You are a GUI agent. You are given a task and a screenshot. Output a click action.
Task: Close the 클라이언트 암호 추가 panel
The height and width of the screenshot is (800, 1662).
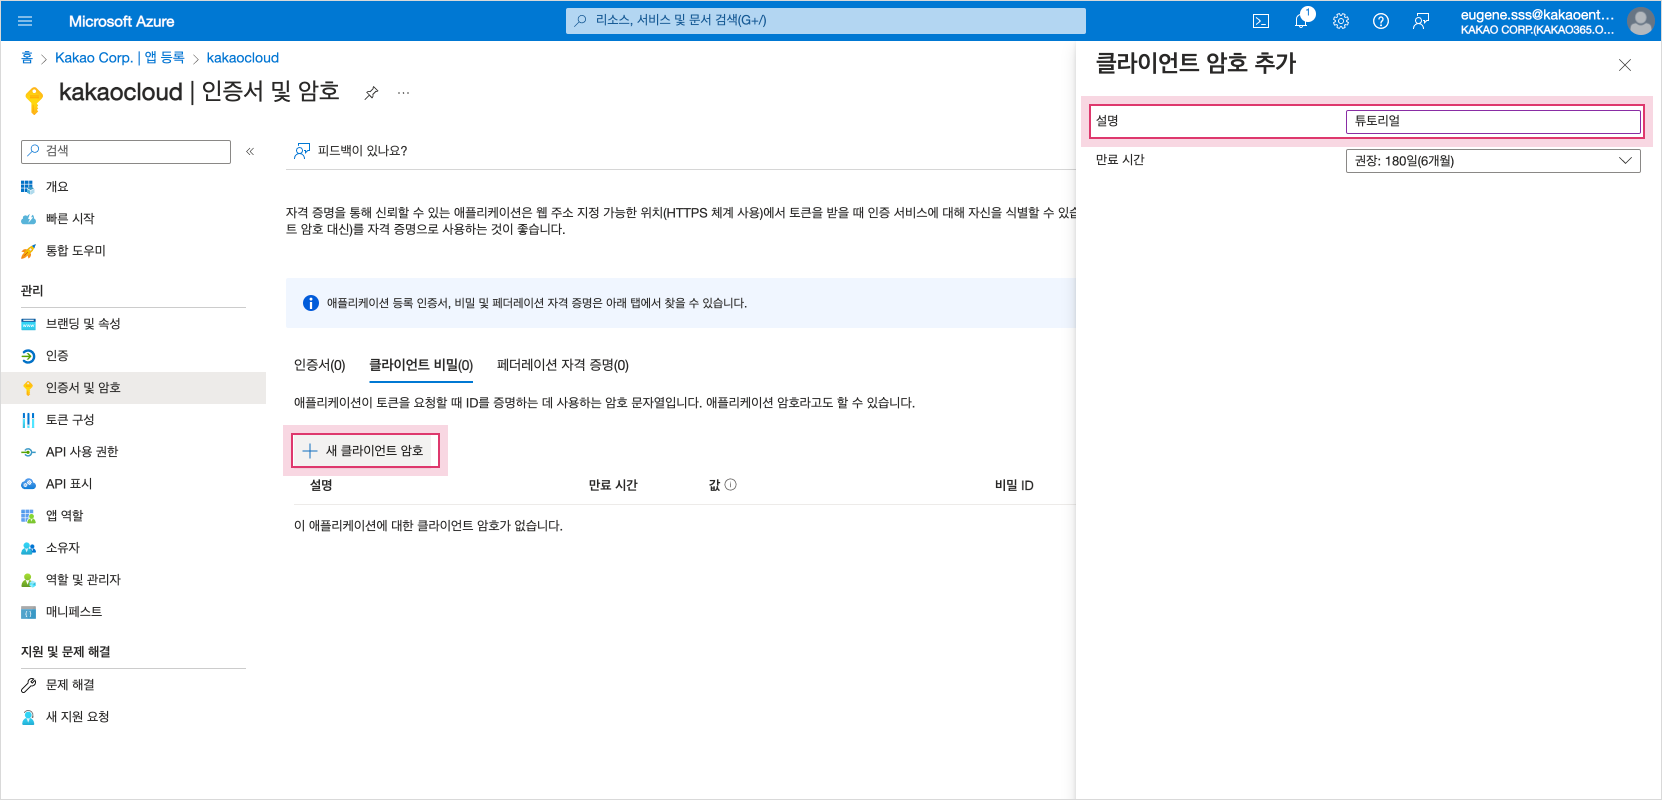point(1625,65)
